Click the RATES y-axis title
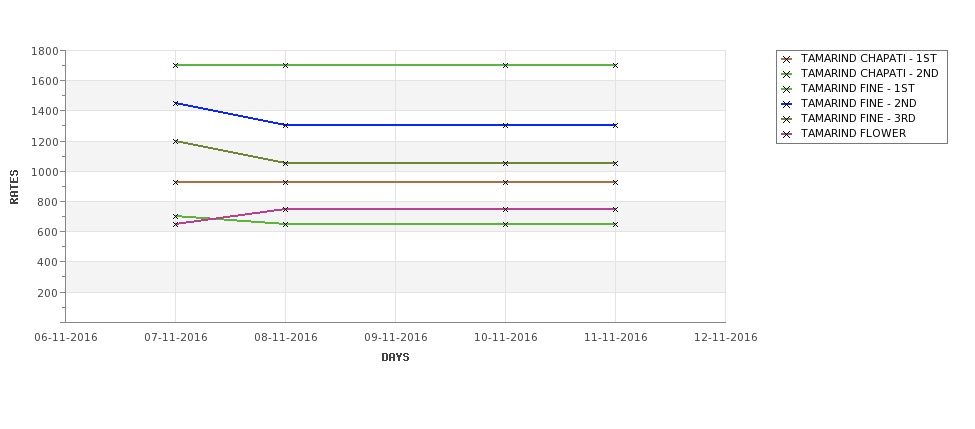The height and width of the screenshot is (429, 975). [x=14, y=187]
